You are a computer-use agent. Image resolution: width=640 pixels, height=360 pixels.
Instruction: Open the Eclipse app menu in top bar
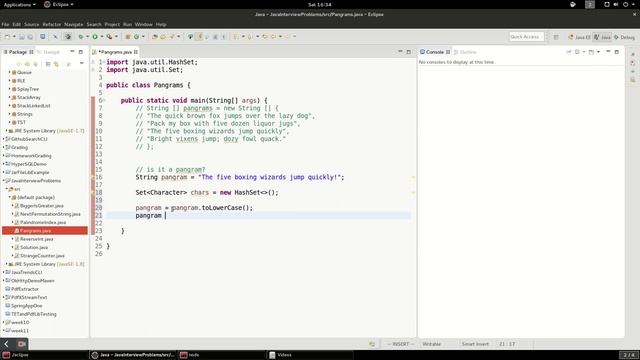pos(59,4)
